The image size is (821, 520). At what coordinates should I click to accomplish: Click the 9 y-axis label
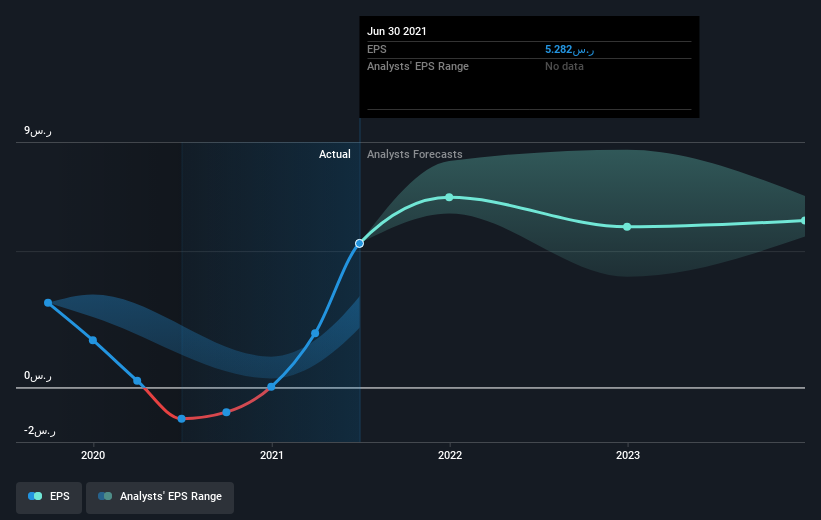point(38,130)
